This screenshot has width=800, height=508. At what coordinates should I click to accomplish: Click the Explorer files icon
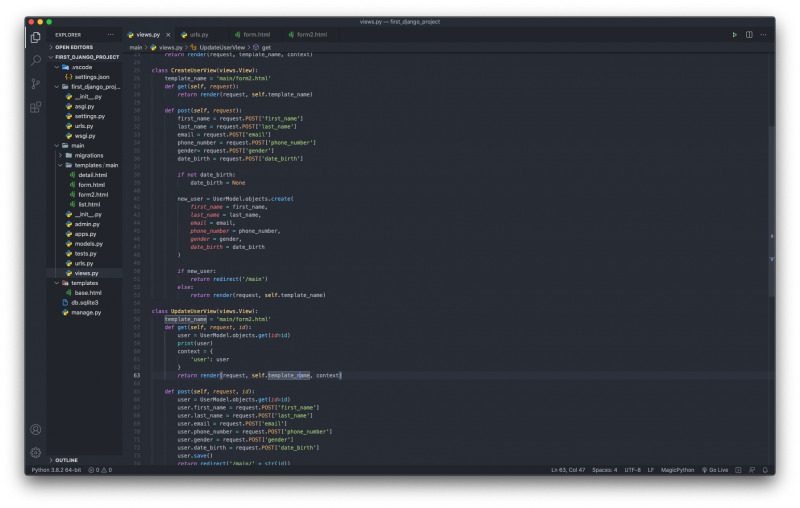[x=36, y=37]
